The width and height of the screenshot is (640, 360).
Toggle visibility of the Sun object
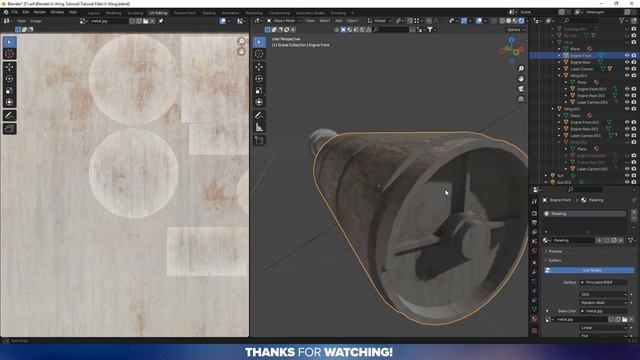(627, 176)
